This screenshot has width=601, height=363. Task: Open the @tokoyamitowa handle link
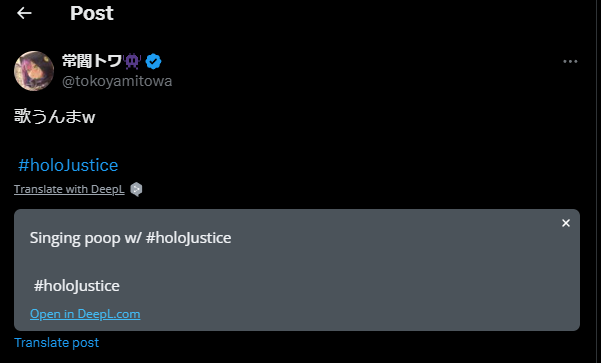[x=117, y=81]
